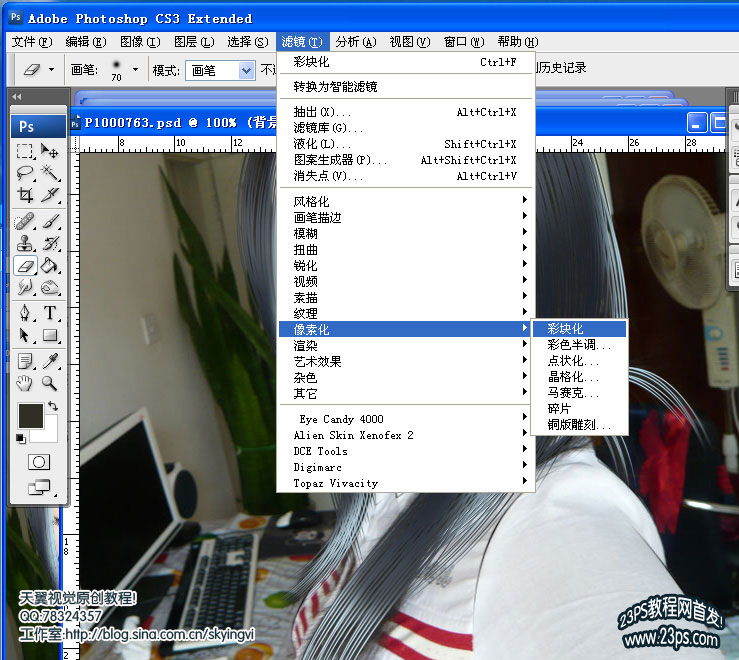Open the 图层 menu
The width and height of the screenshot is (739, 660).
pyautogui.click(x=194, y=42)
